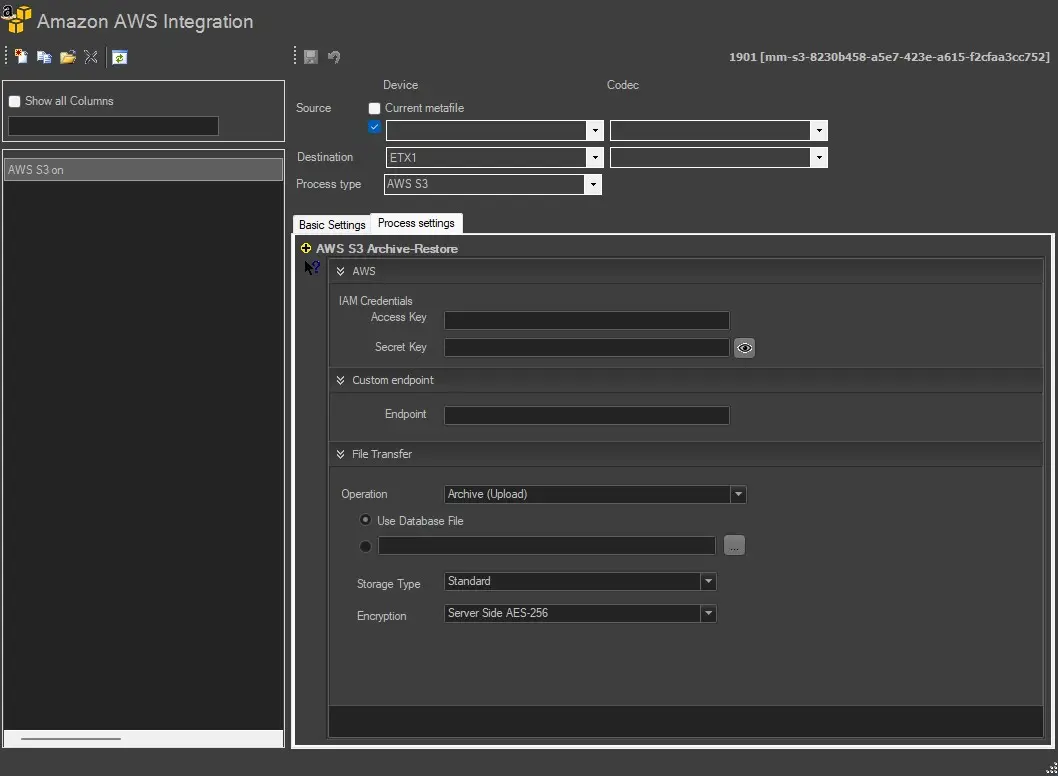This screenshot has width=1058, height=776.
Task: Reveal the Secret Key with eye icon
Action: 744,348
